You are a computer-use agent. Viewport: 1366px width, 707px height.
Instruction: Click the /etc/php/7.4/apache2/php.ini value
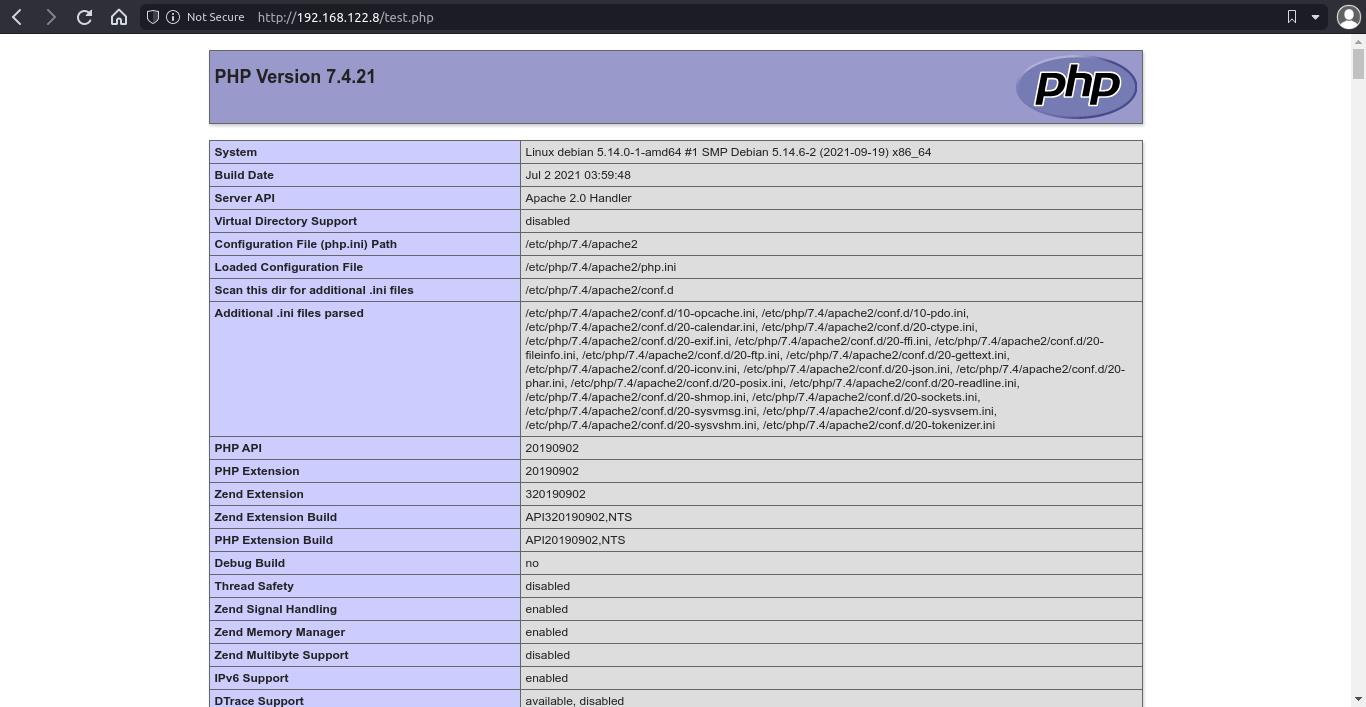(x=601, y=267)
